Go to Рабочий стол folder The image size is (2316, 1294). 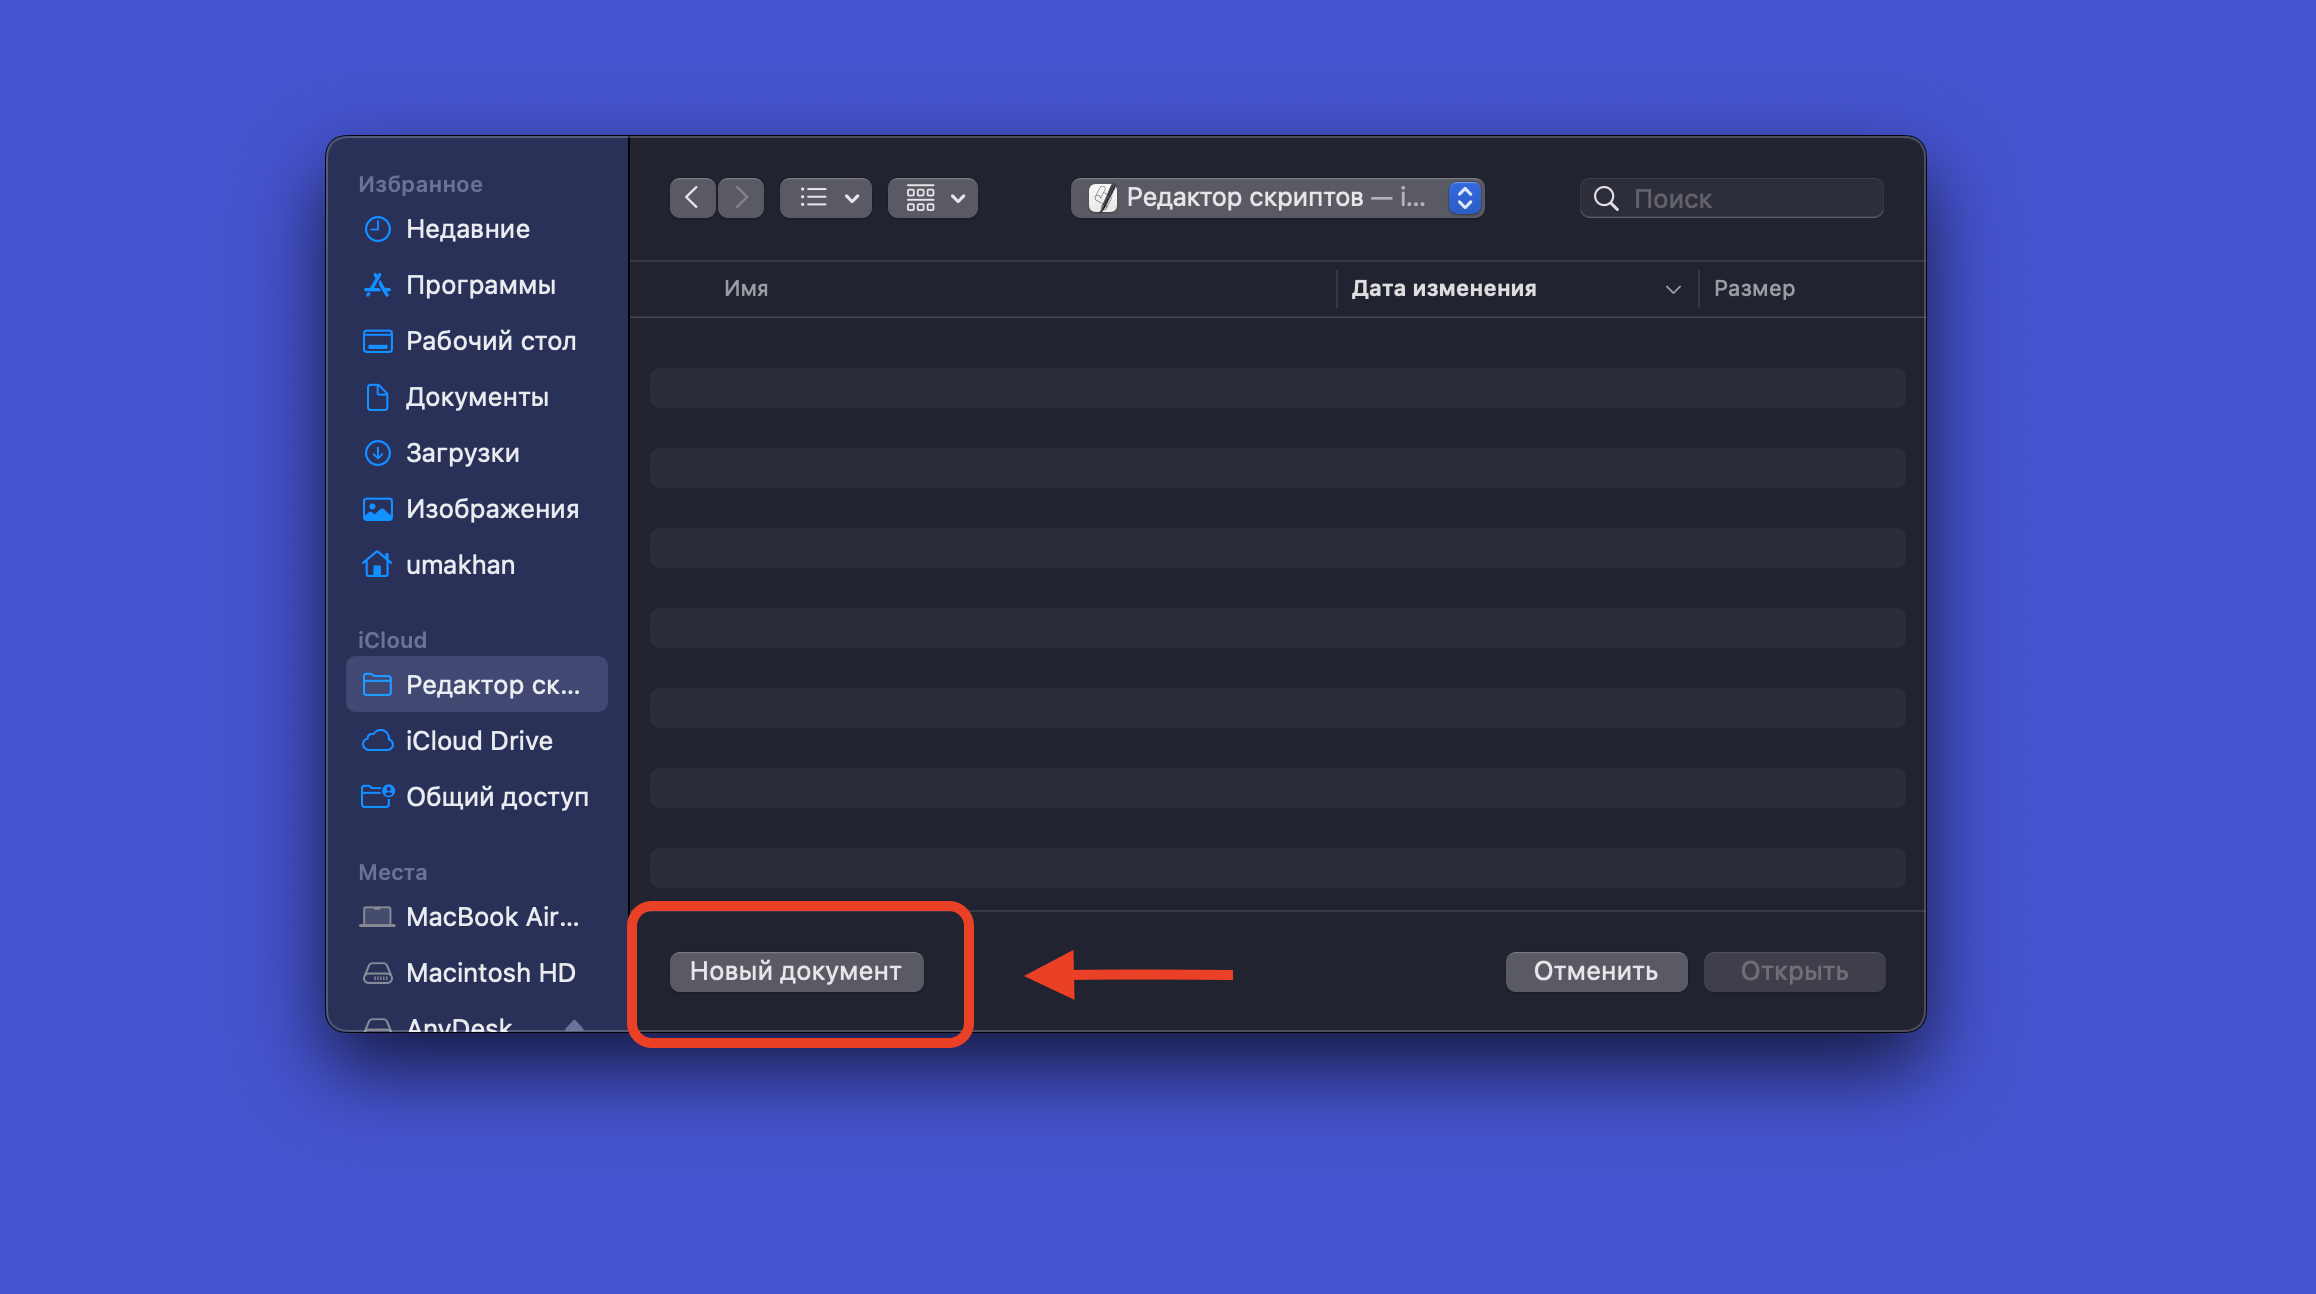pos(490,341)
